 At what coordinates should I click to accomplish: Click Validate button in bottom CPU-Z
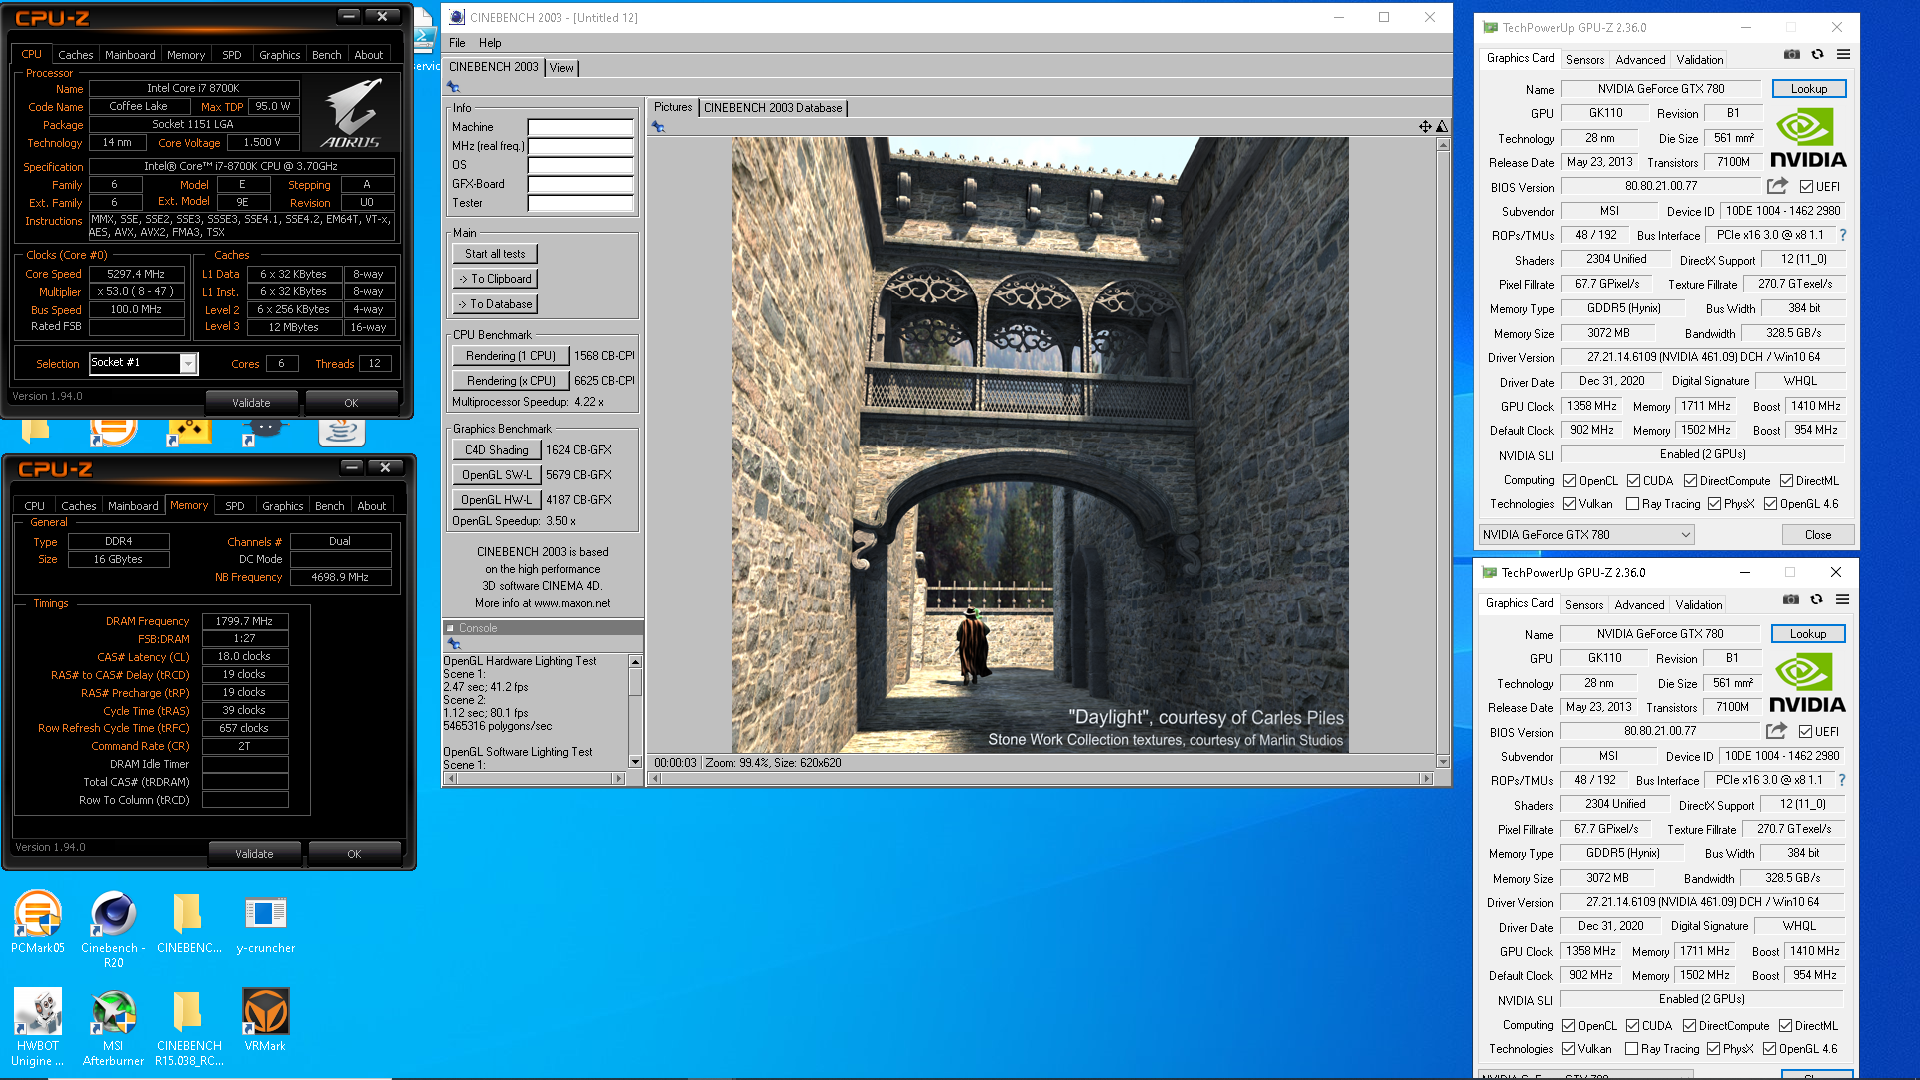point(254,854)
